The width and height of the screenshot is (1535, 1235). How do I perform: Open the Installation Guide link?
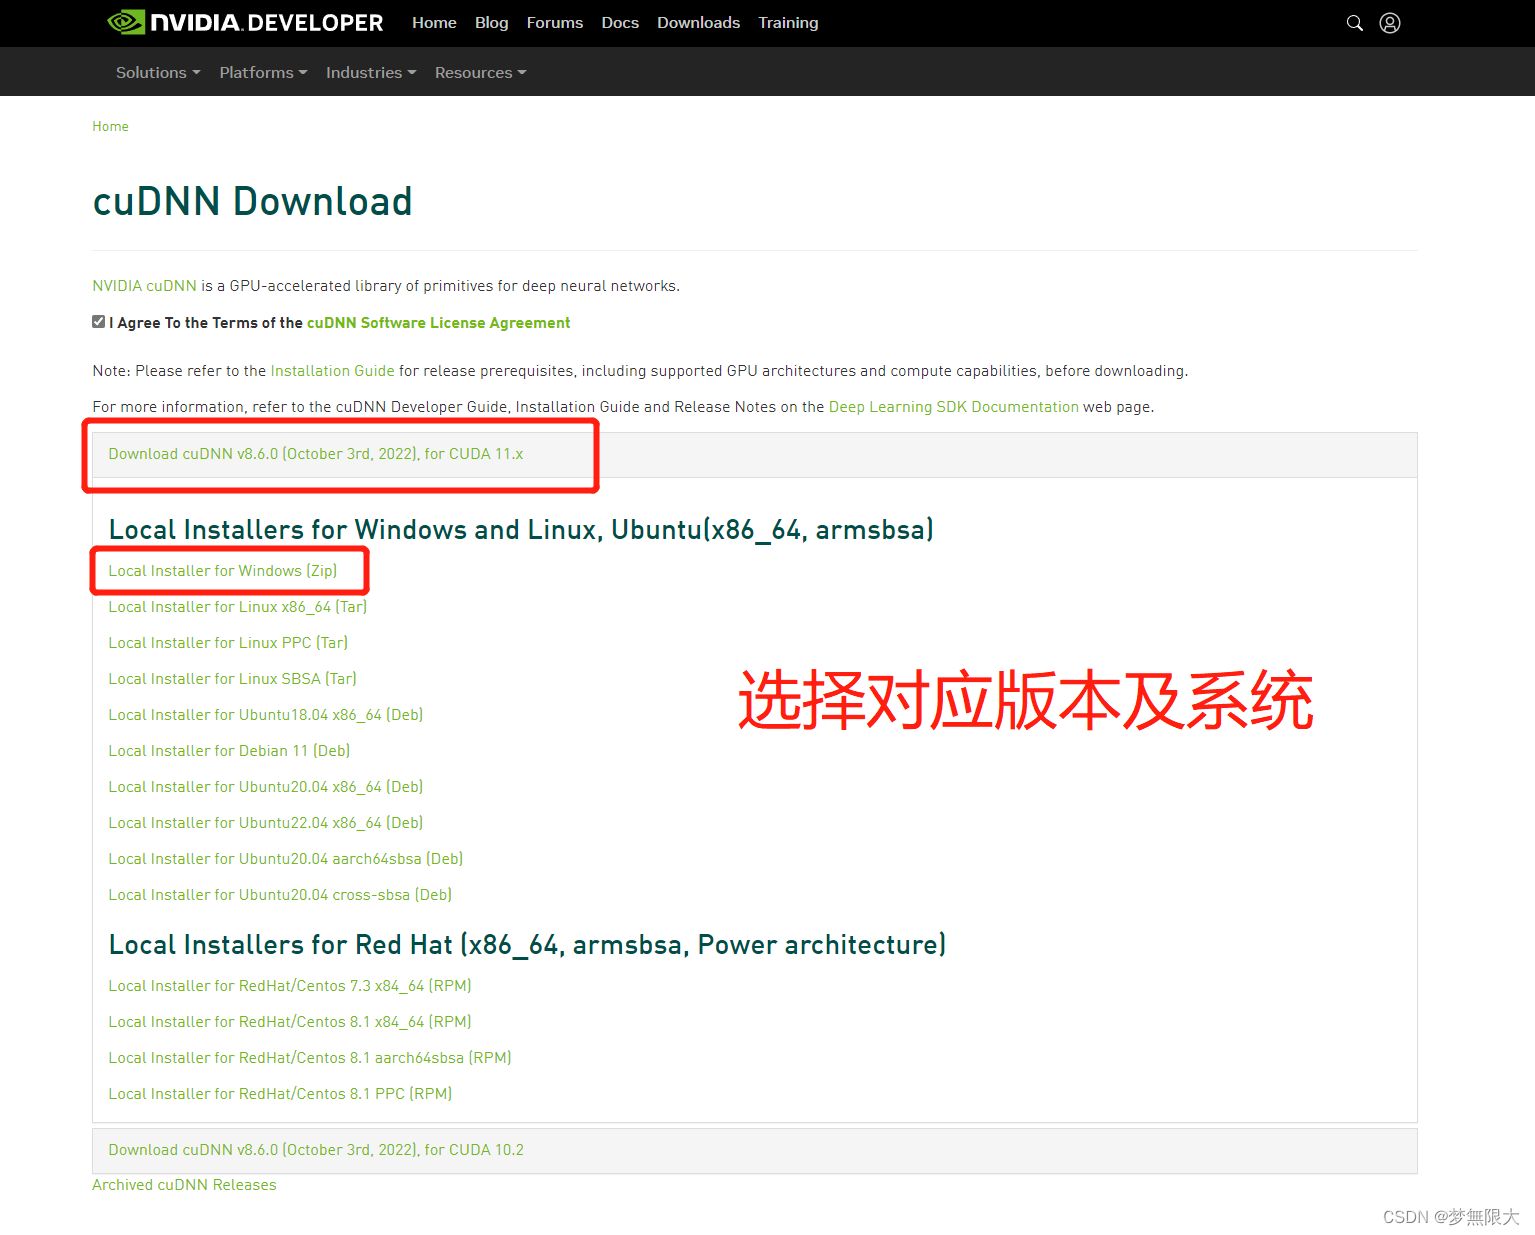(x=332, y=371)
